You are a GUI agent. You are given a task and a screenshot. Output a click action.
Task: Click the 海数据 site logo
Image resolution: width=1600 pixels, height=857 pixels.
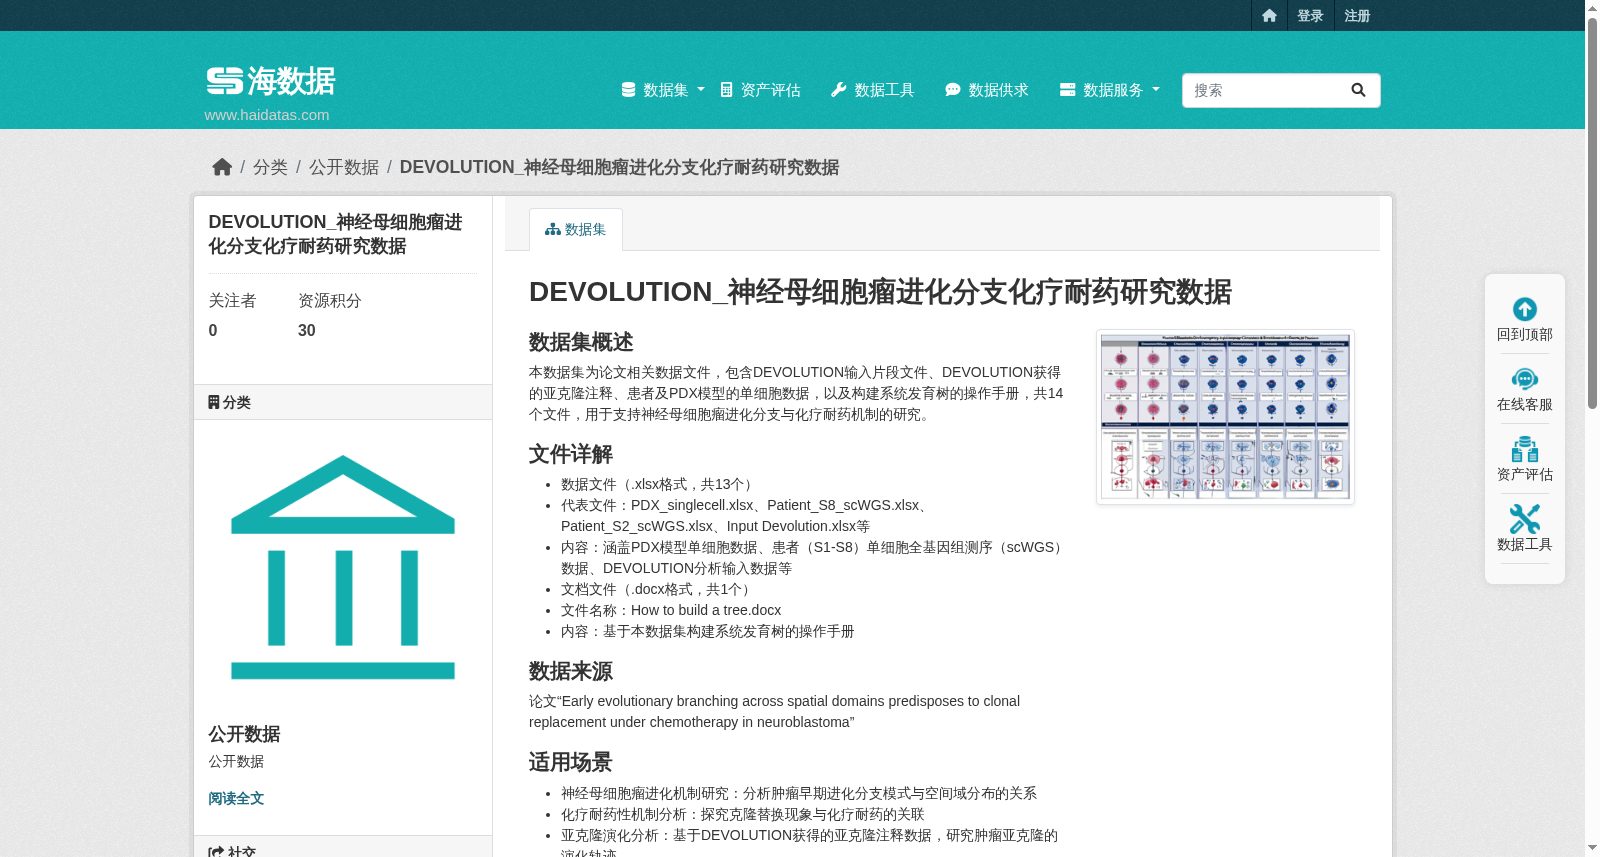[270, 81]
